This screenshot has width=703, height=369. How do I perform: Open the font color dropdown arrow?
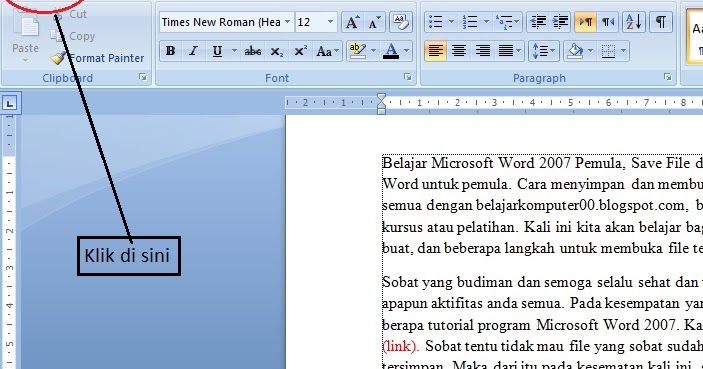click(407, 51)
